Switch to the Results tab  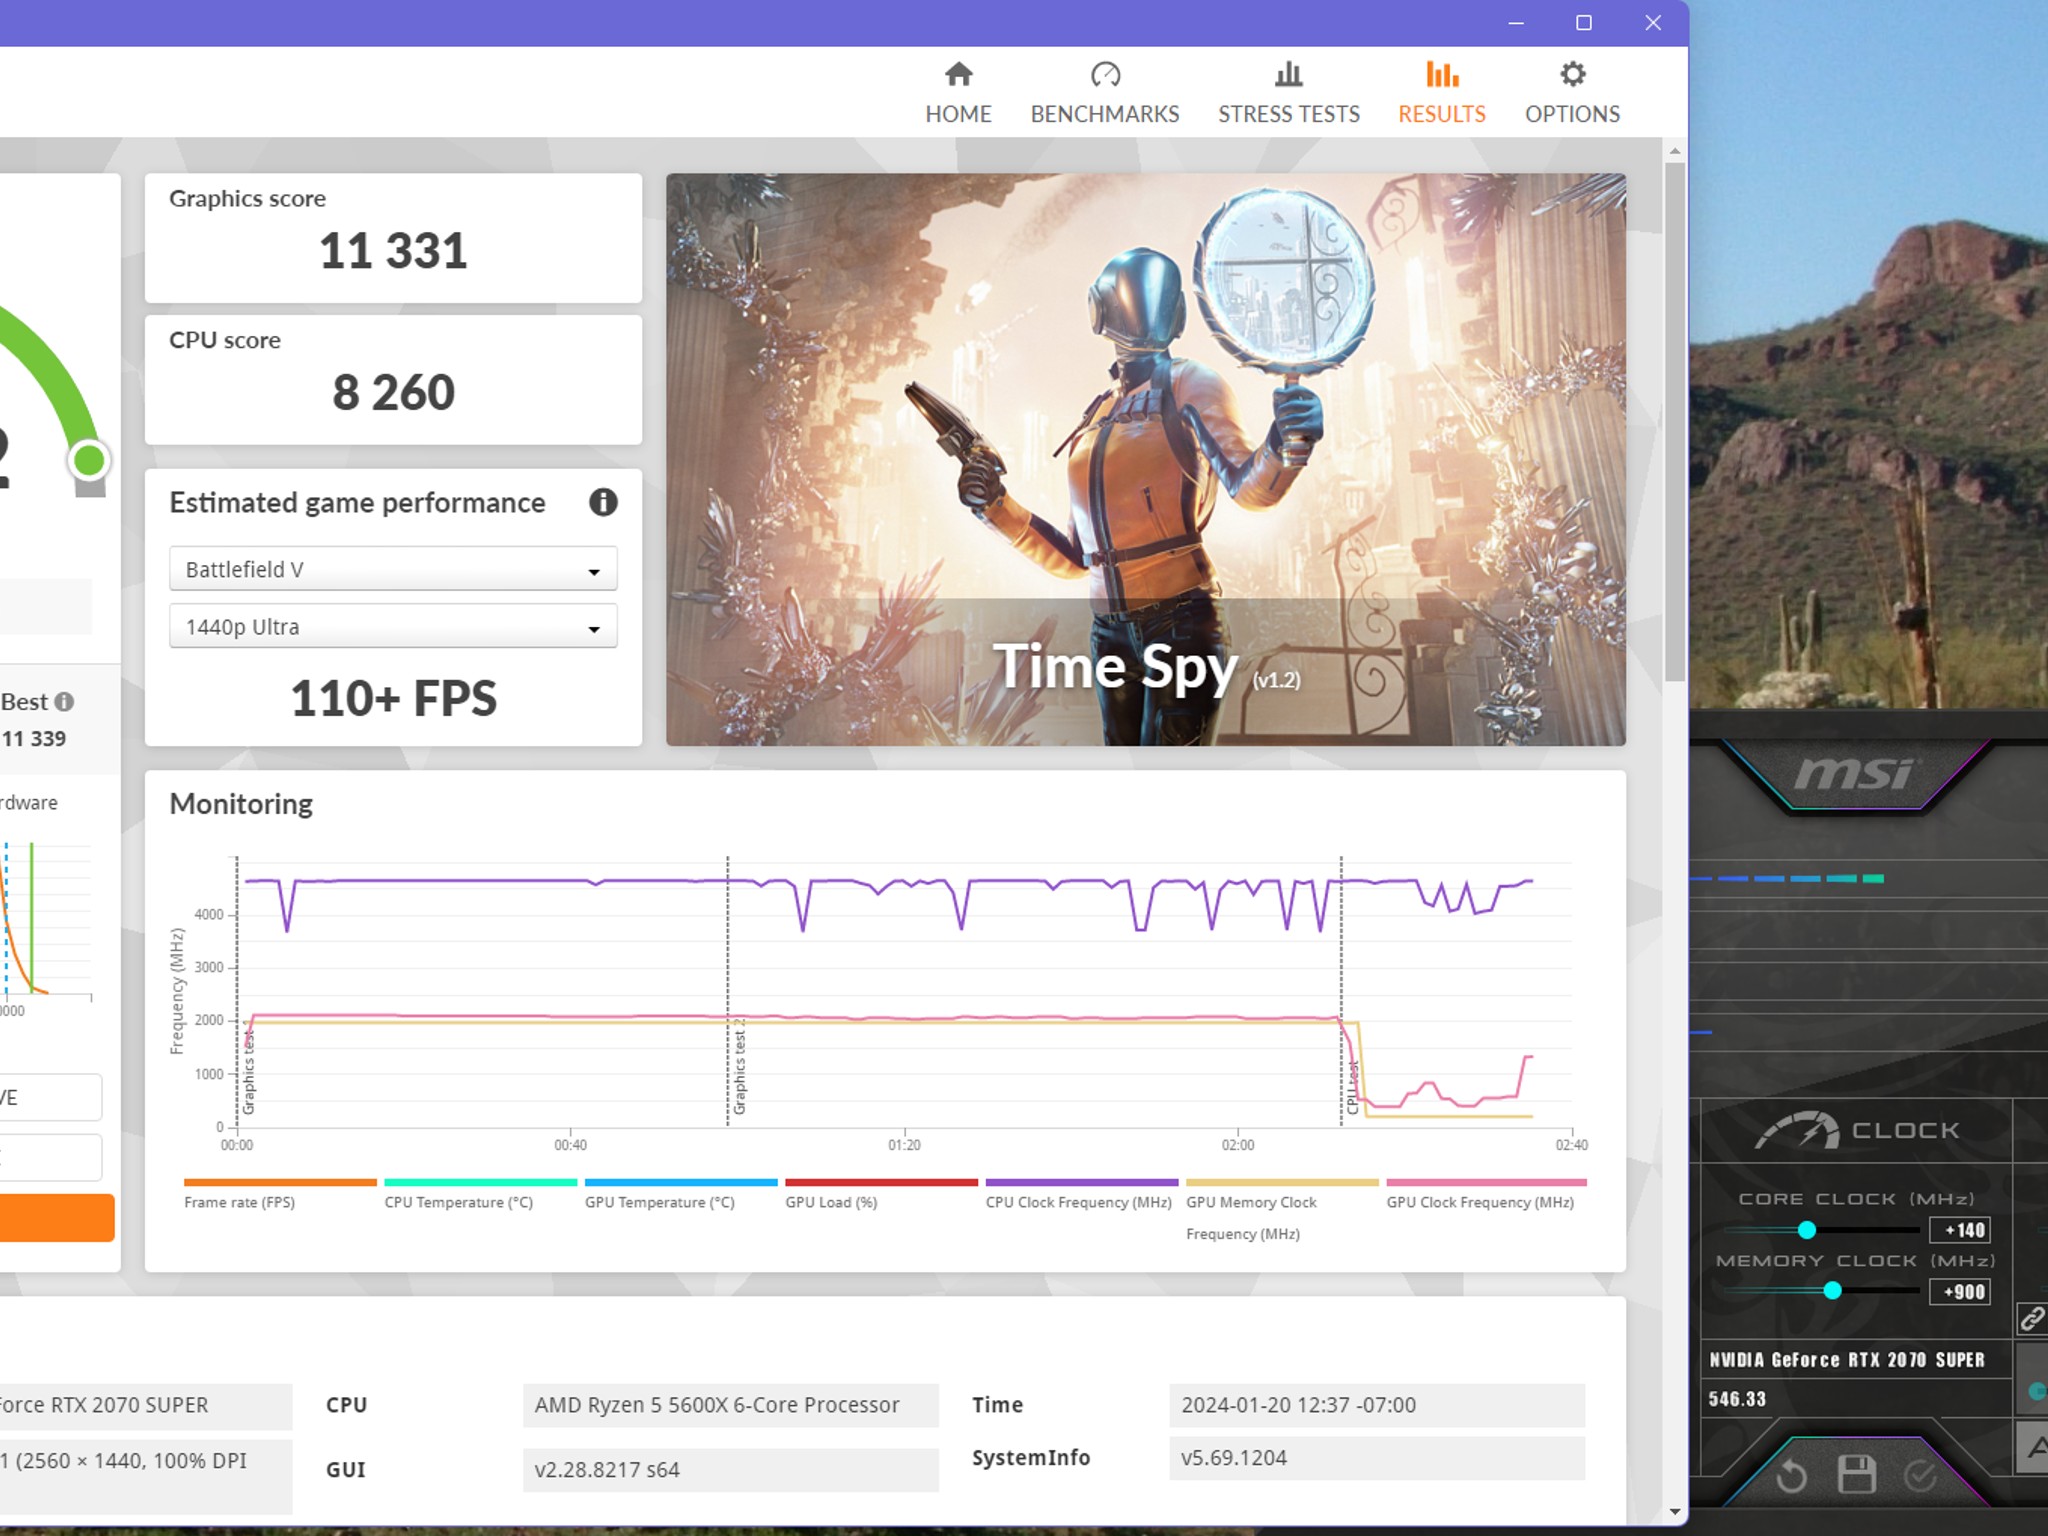(x=1441, y=92)
